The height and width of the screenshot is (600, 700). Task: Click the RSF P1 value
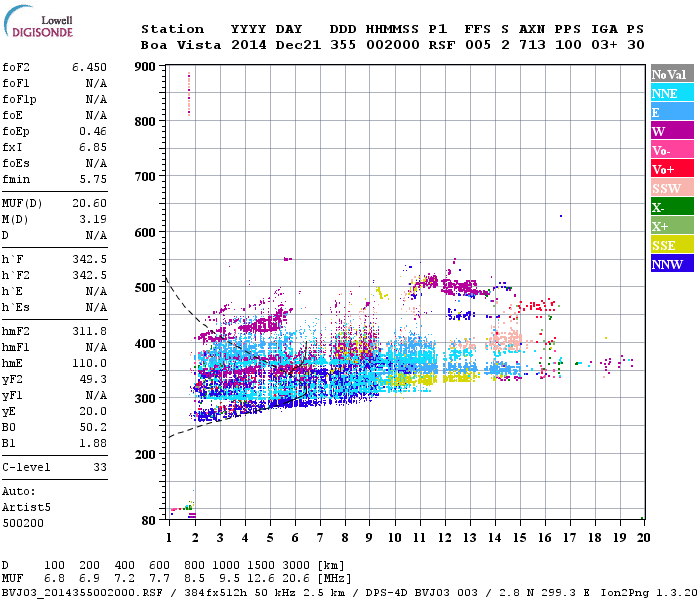442,45
